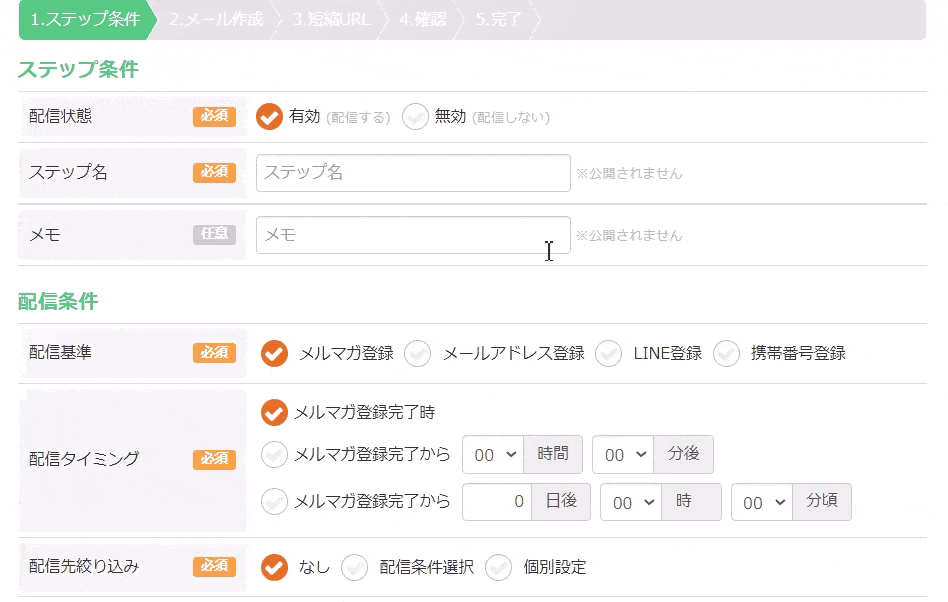Click the ステップ名 input field
948x602 pixels.
point(413,173)
